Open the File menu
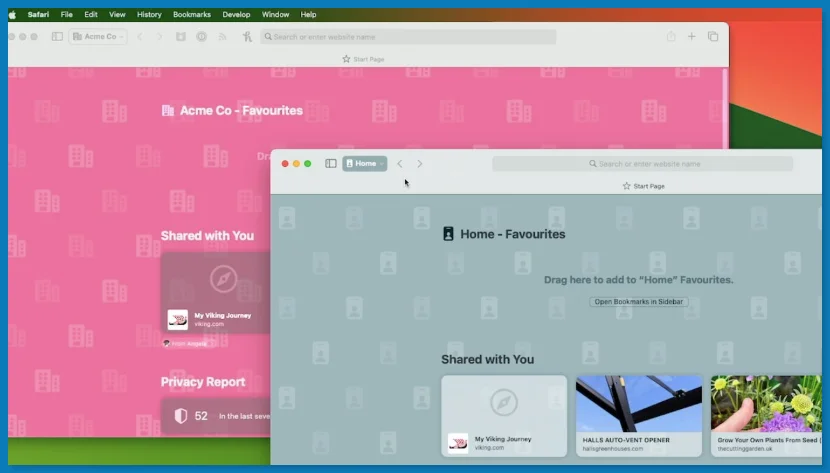Screen dimensions: 830x473 pos(67,14)
